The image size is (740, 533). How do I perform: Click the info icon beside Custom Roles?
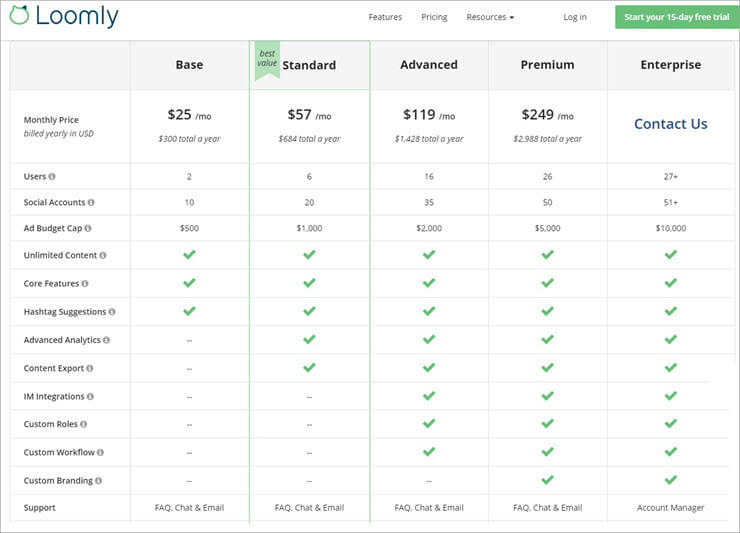point(84,424)
